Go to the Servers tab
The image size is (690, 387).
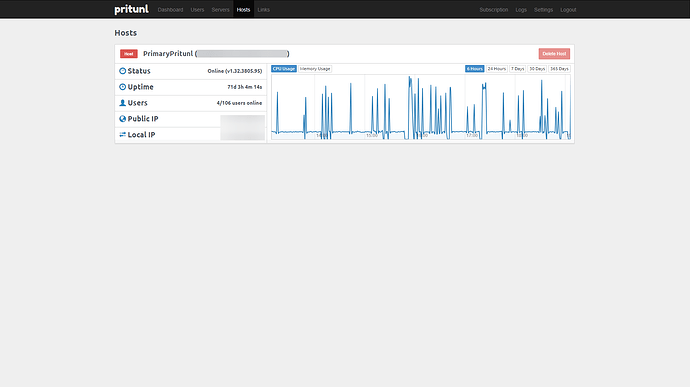coord(220,10)
